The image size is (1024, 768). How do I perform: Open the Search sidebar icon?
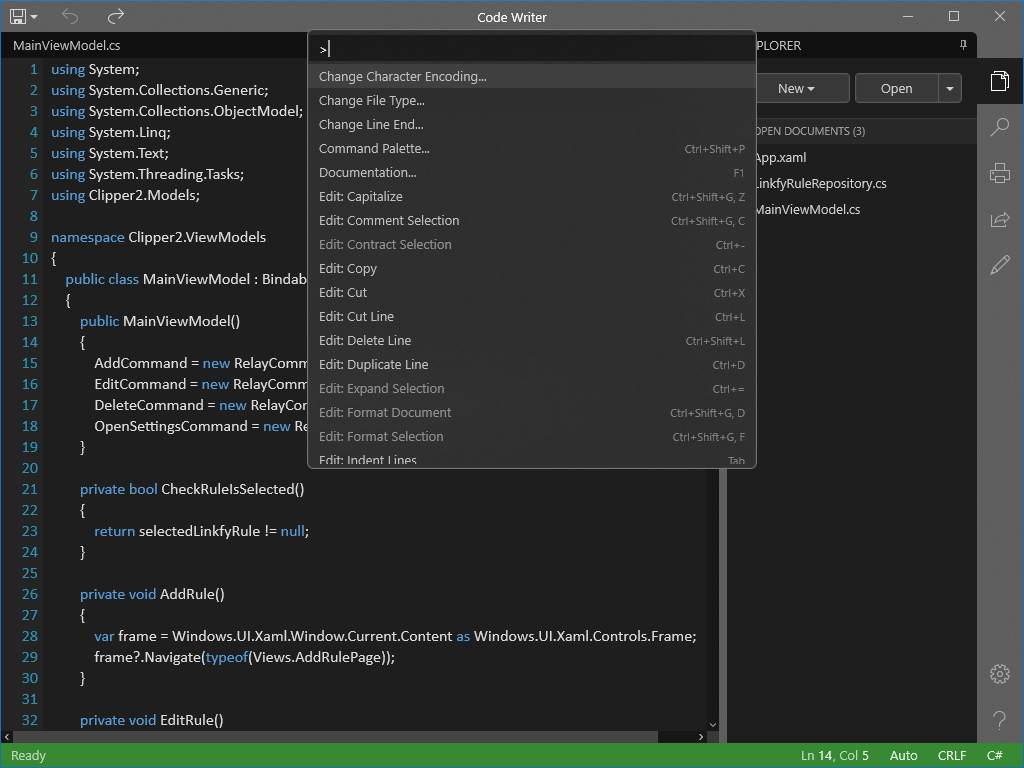tap(1000, 127)
